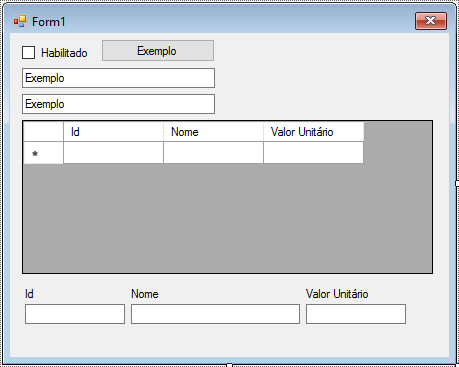The height and width of the screenshot is (367, 459).
Task: Click the Id label above bottom field
Action: click(x=29, y=294)
